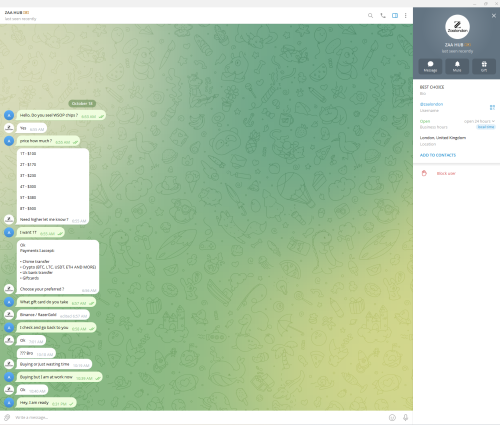Screen dimensions: 500x425
Task: Send a Gift from profile panel
Action: 484,66
